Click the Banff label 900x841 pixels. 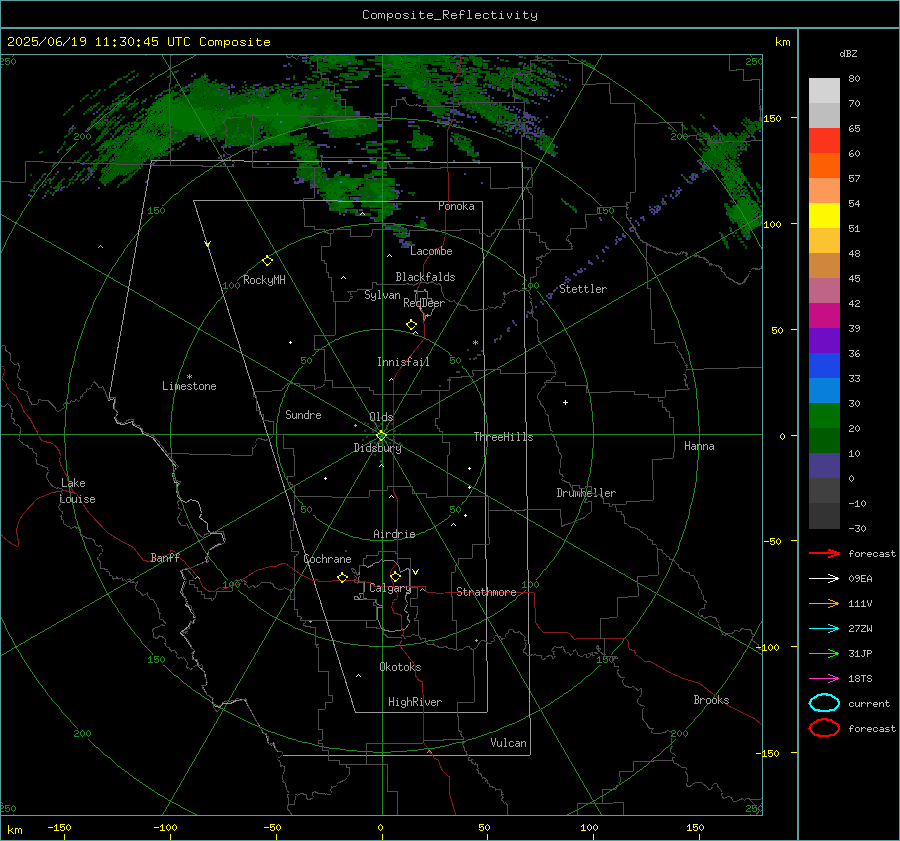coord(165,557)
